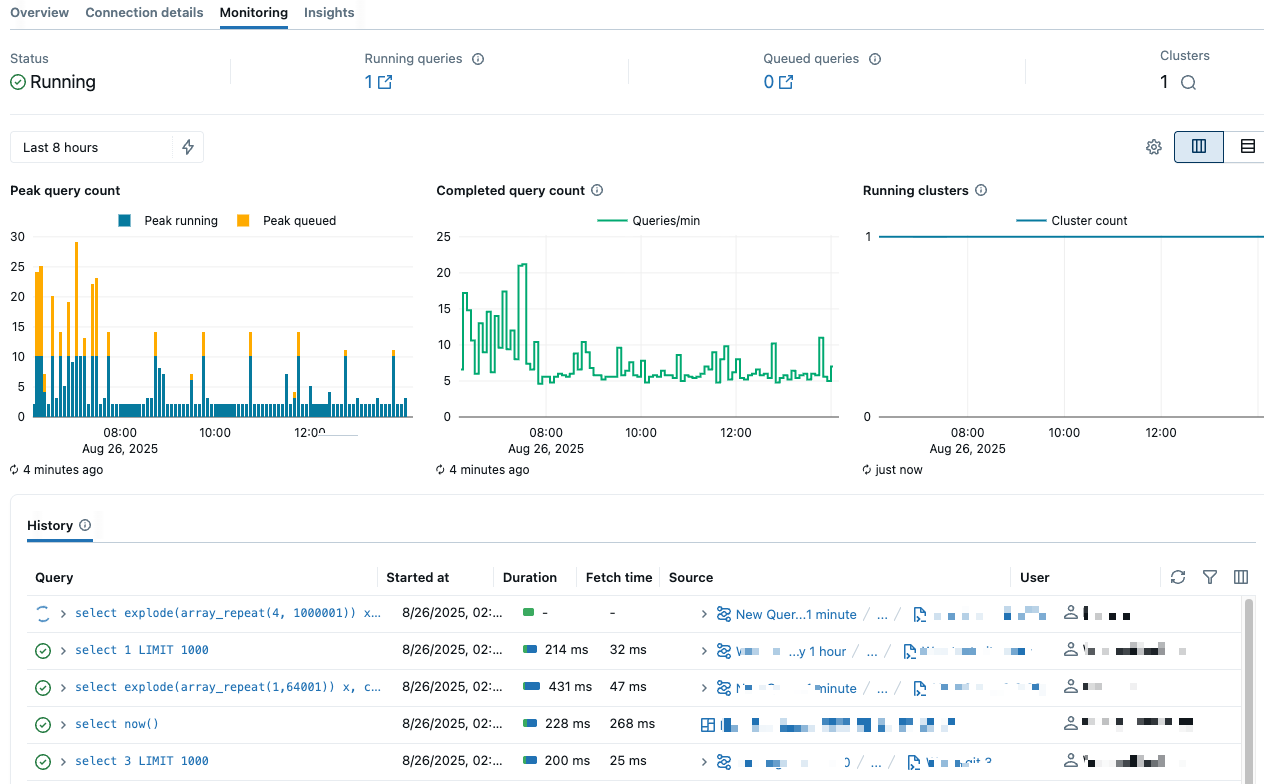Click the info icon next to Running queries
Screen dimensions: 1264x784
click(478, 59)
